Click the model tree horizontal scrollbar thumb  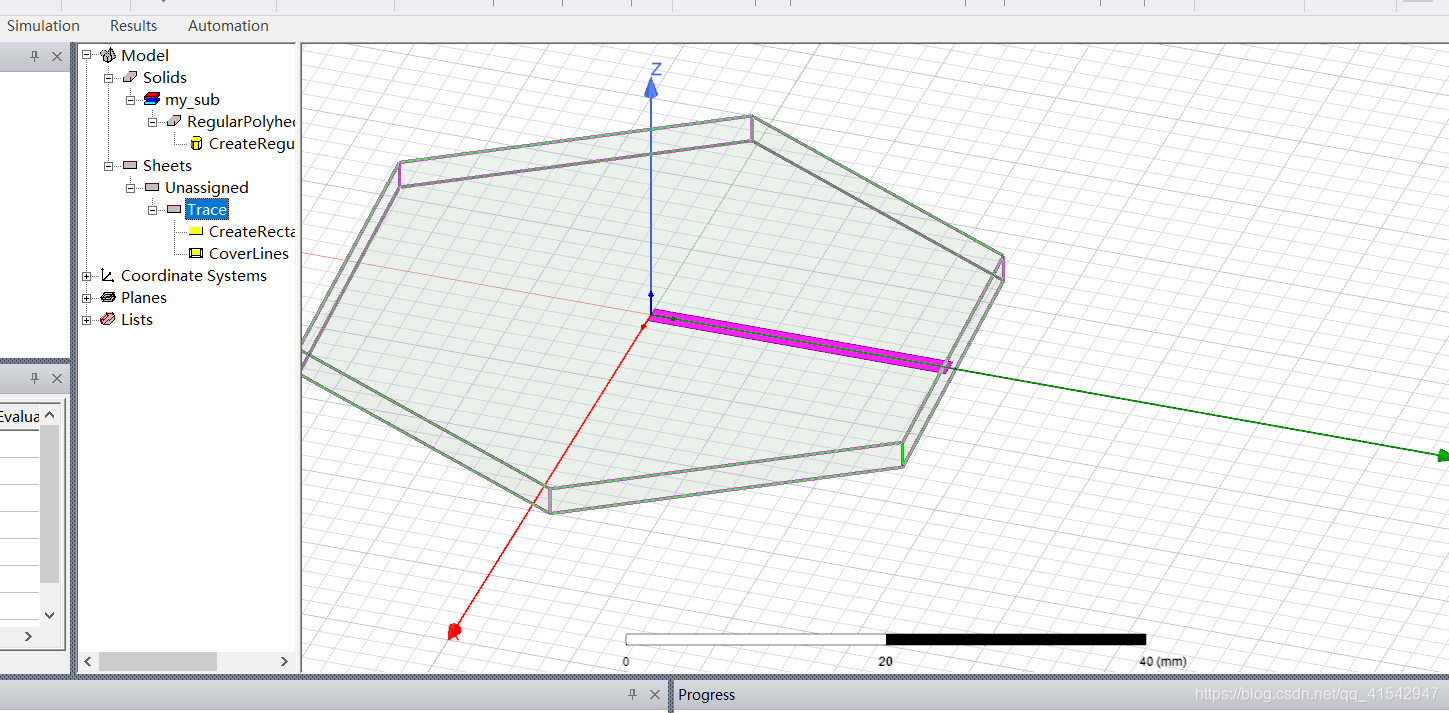pyautogui.click(x=158, y=661)
